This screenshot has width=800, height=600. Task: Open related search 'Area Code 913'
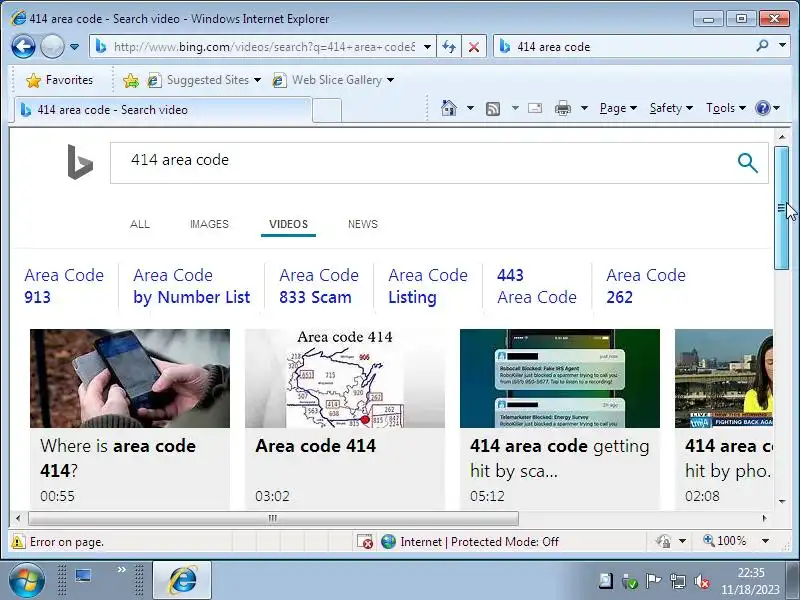point(64,286)
